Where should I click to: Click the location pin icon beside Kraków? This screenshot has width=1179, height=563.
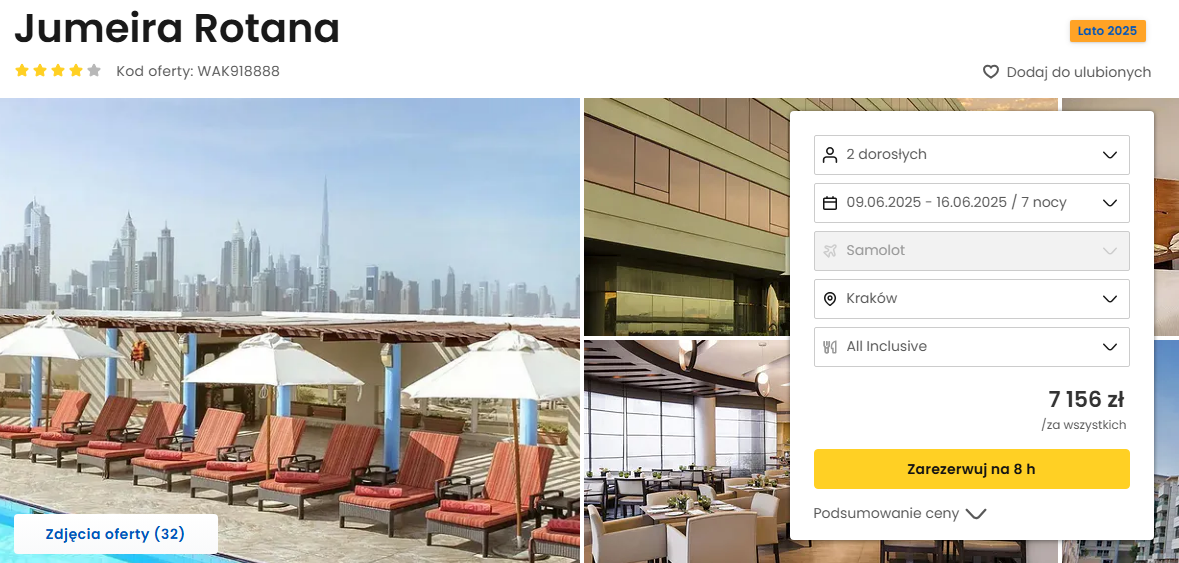[830, 299]
